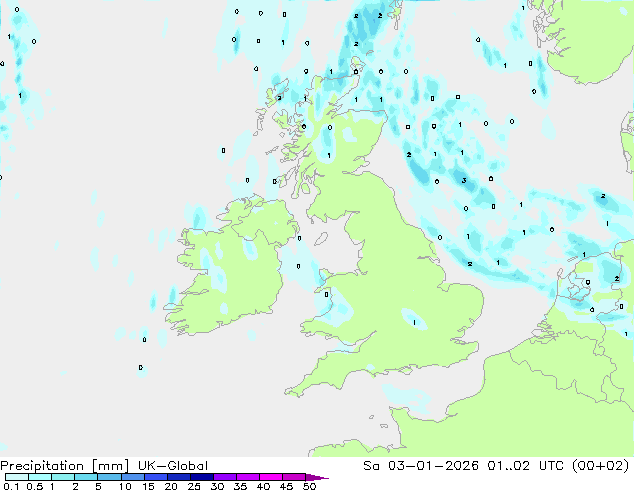Image resolution: width=634 pixels, height=490 pixels.
Task: Click the "25" legend scale label
Action: [194, 486]
